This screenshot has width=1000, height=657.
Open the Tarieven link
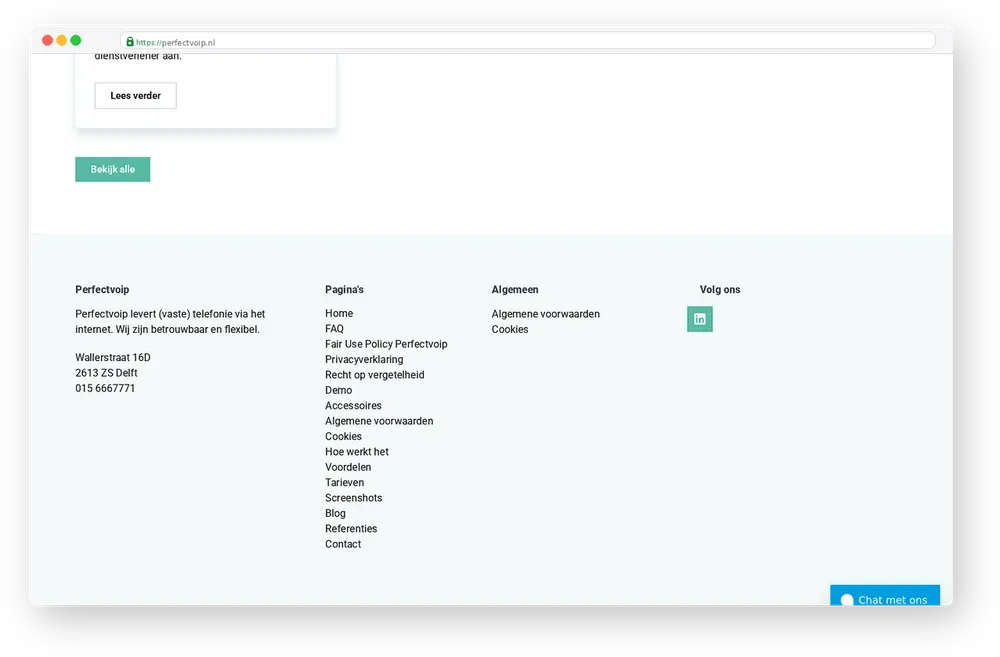[344, 482]
